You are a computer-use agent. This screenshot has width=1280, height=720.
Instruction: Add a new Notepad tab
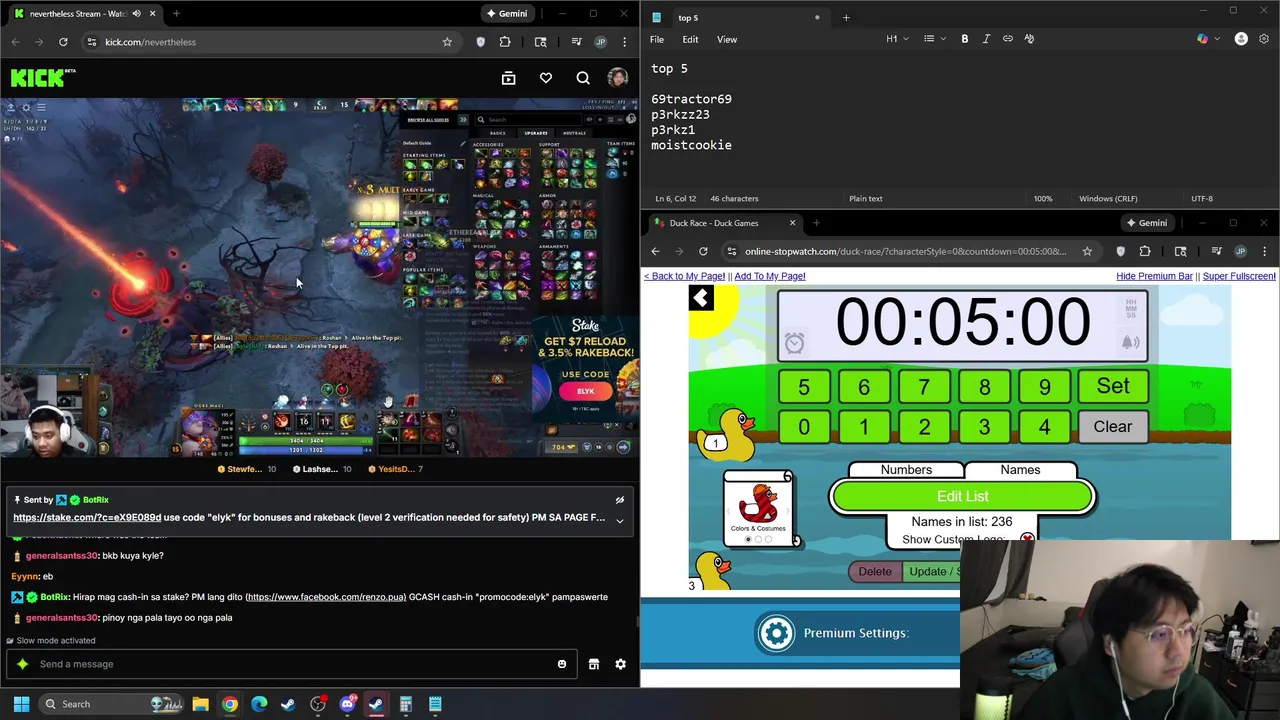tap(846, 17)
